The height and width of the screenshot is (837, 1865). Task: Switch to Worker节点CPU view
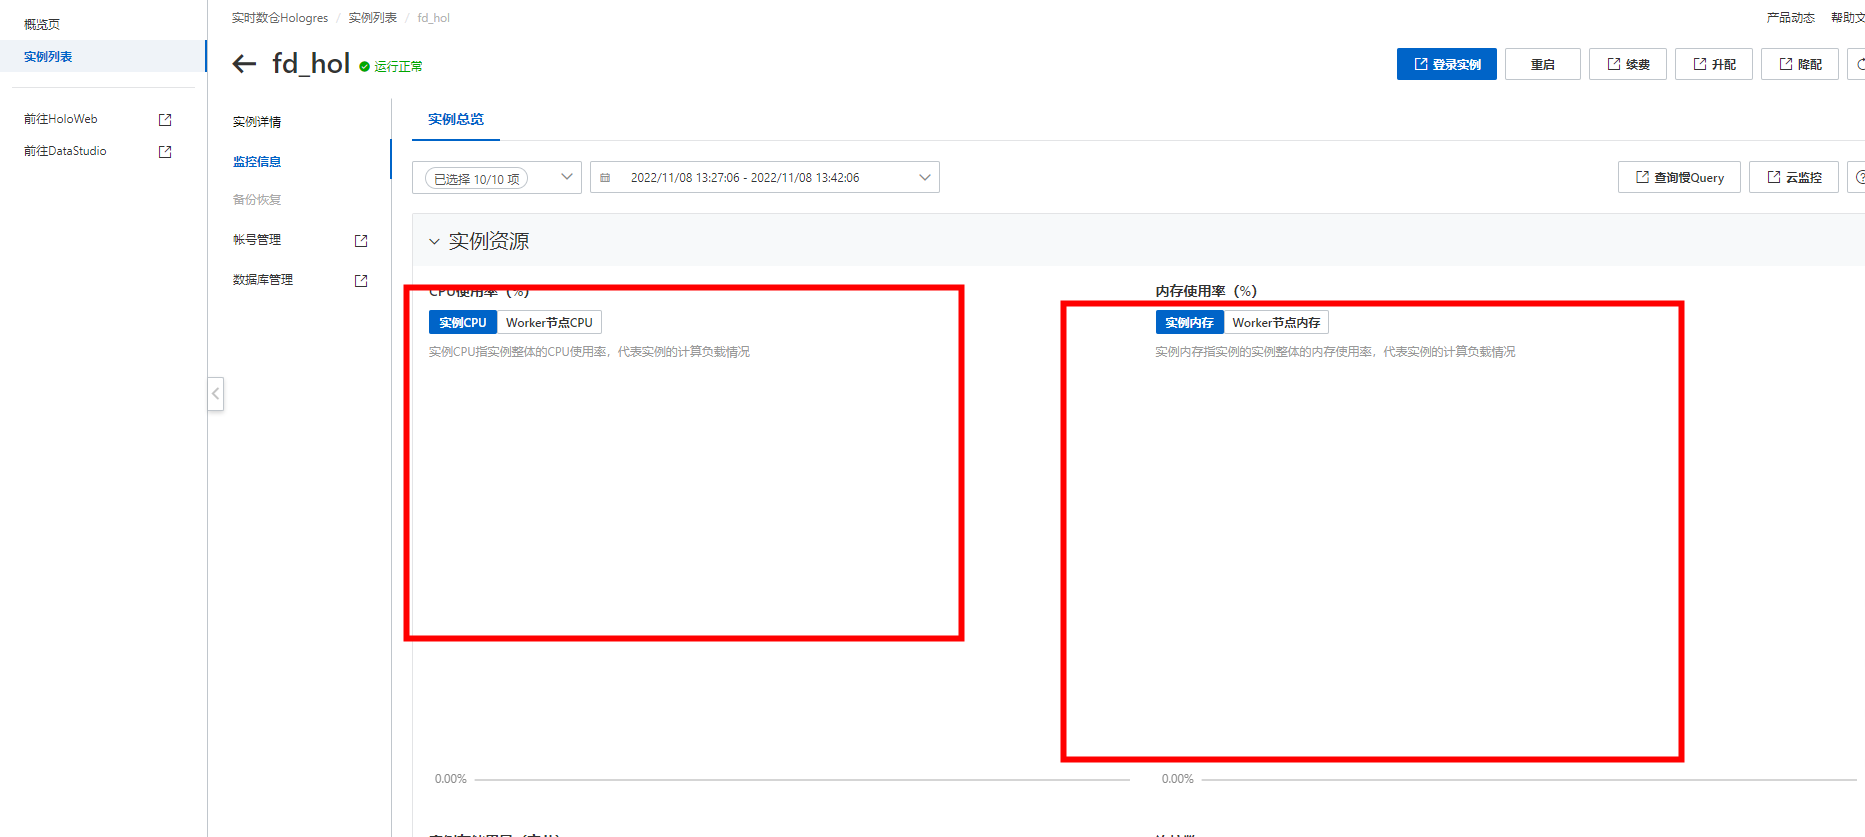click(x=549, y=322)
